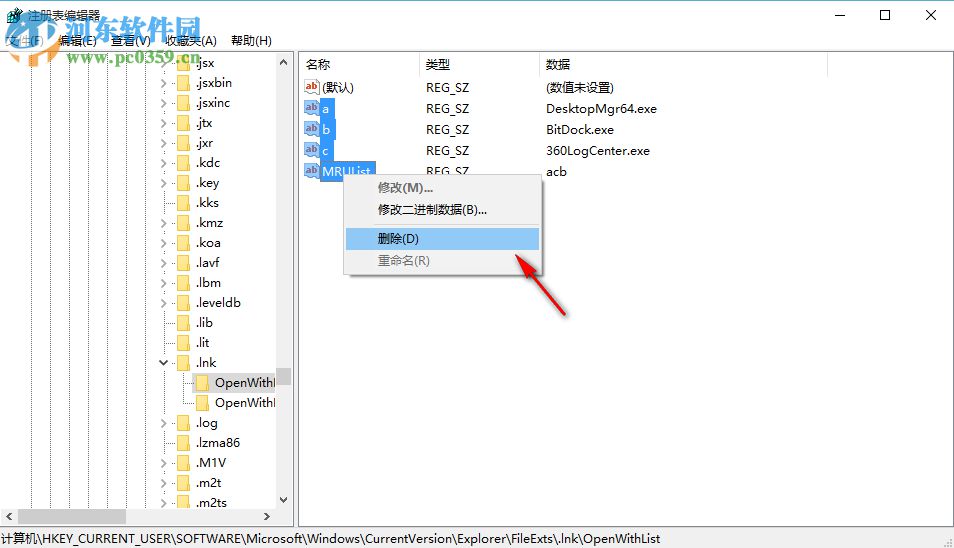
Task: Expand the .M1V key
Action: click(x=163, y=463)
